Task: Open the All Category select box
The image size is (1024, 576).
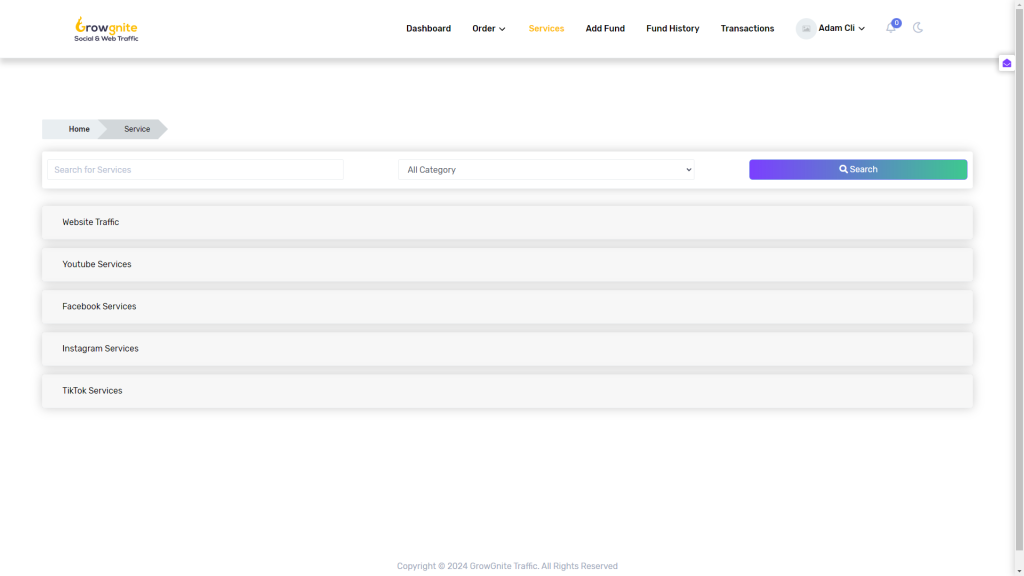Action: (546, 170)
